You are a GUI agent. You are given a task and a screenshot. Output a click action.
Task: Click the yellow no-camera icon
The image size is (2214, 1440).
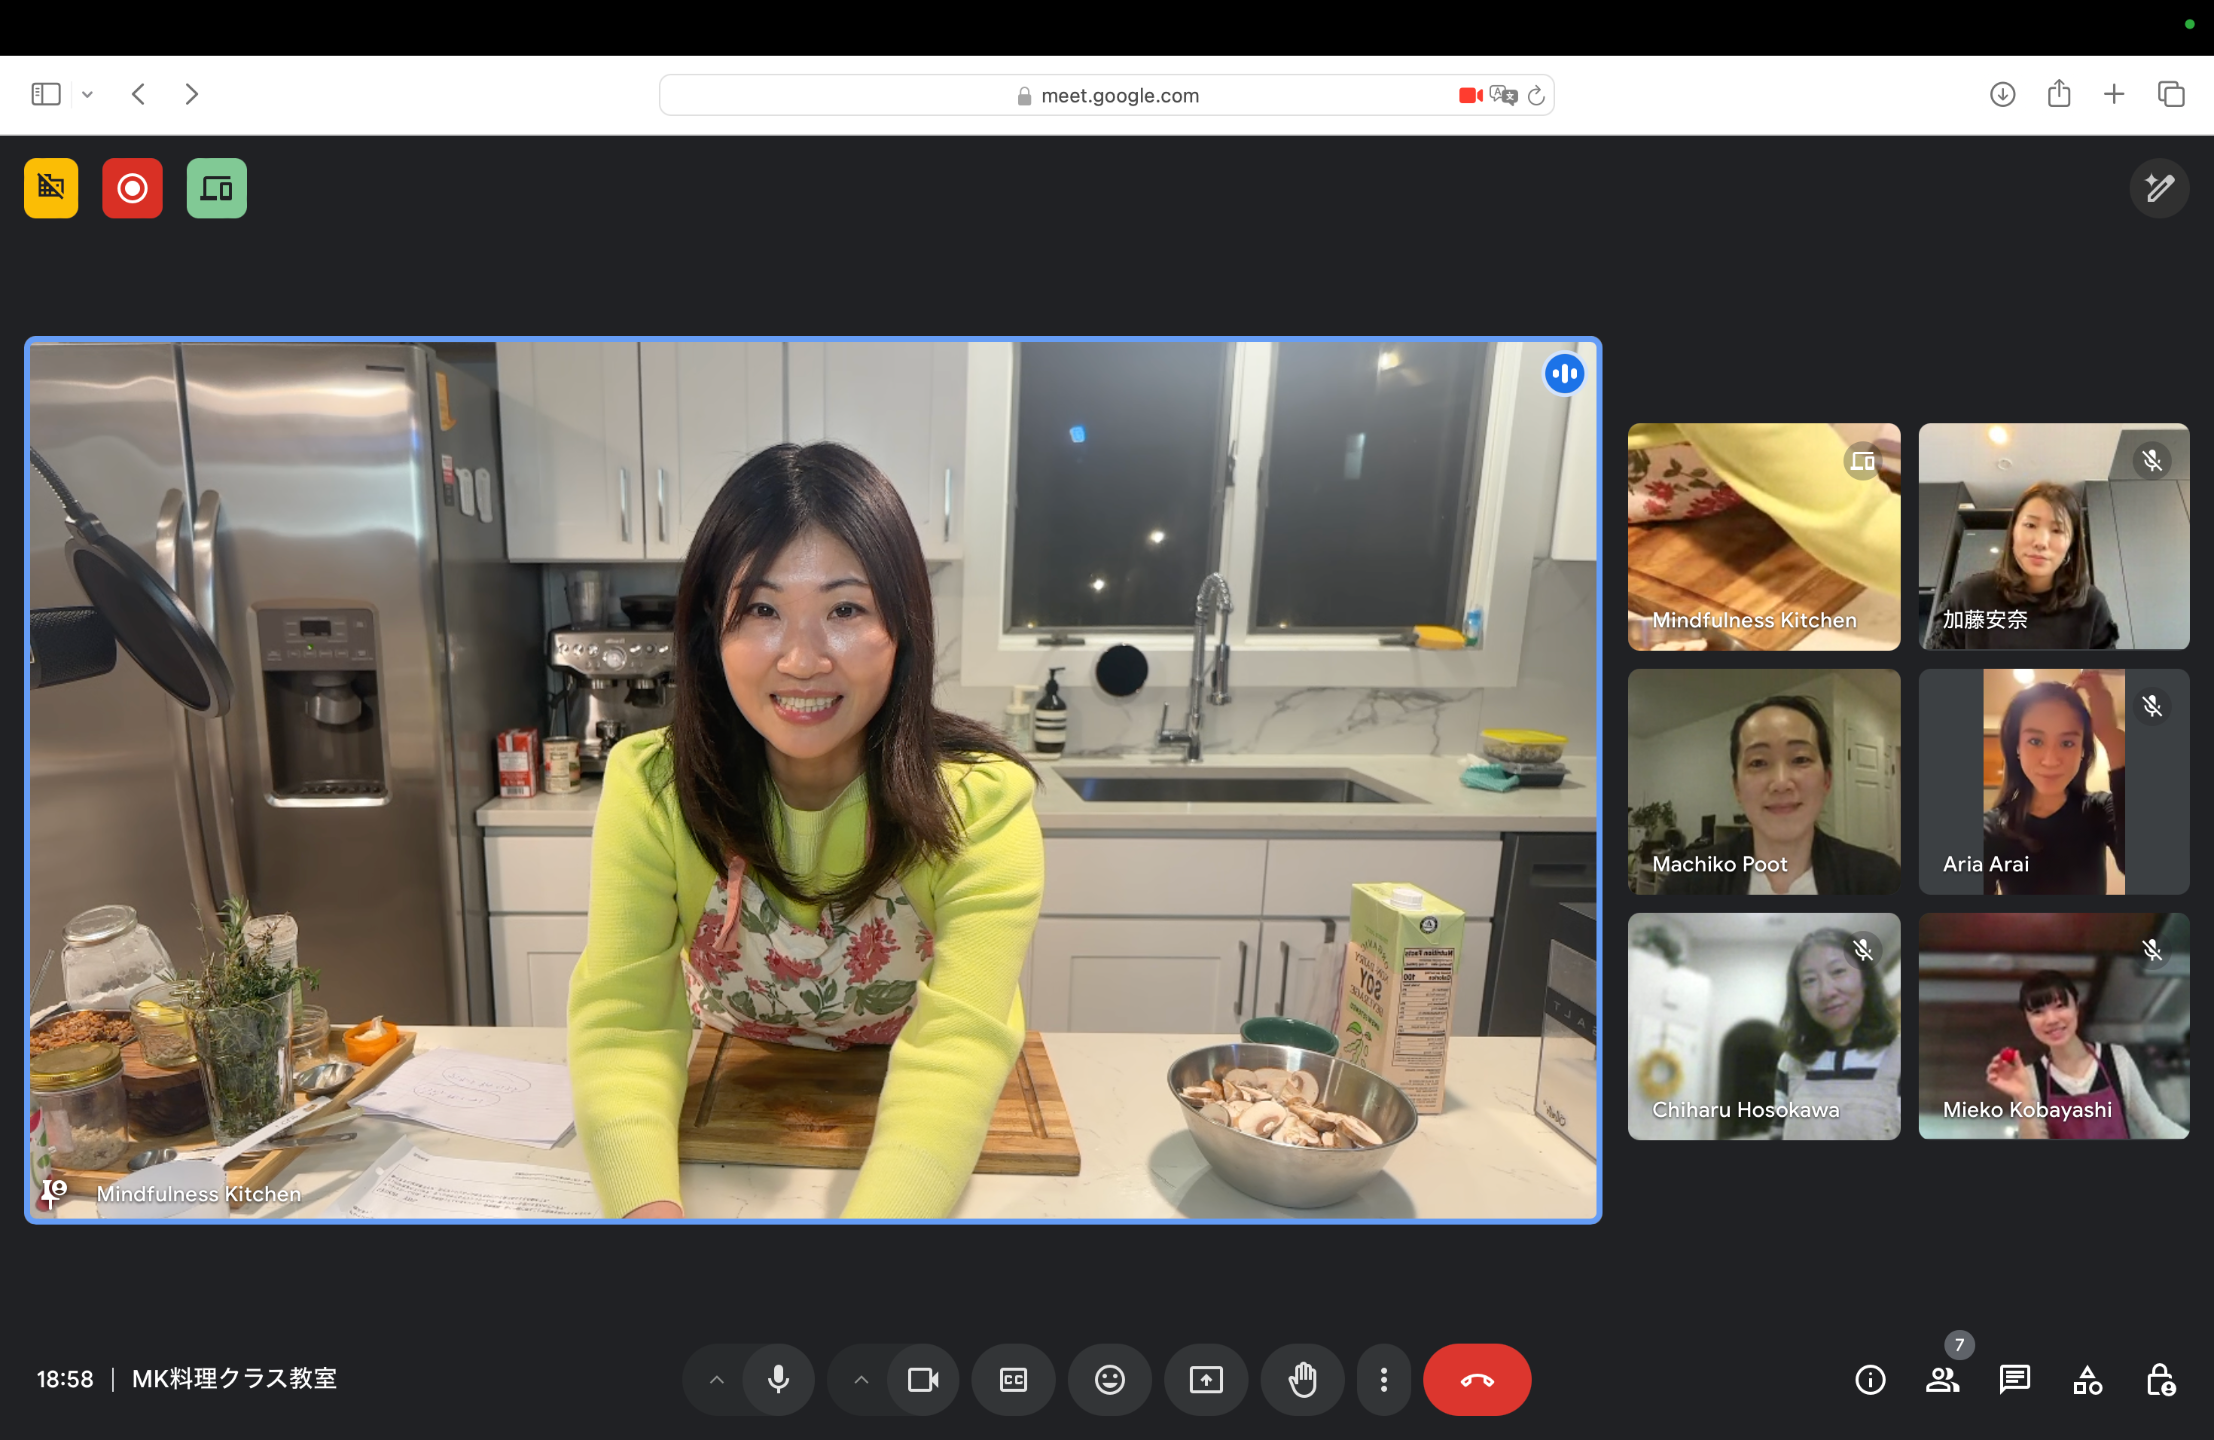point(51,188)
